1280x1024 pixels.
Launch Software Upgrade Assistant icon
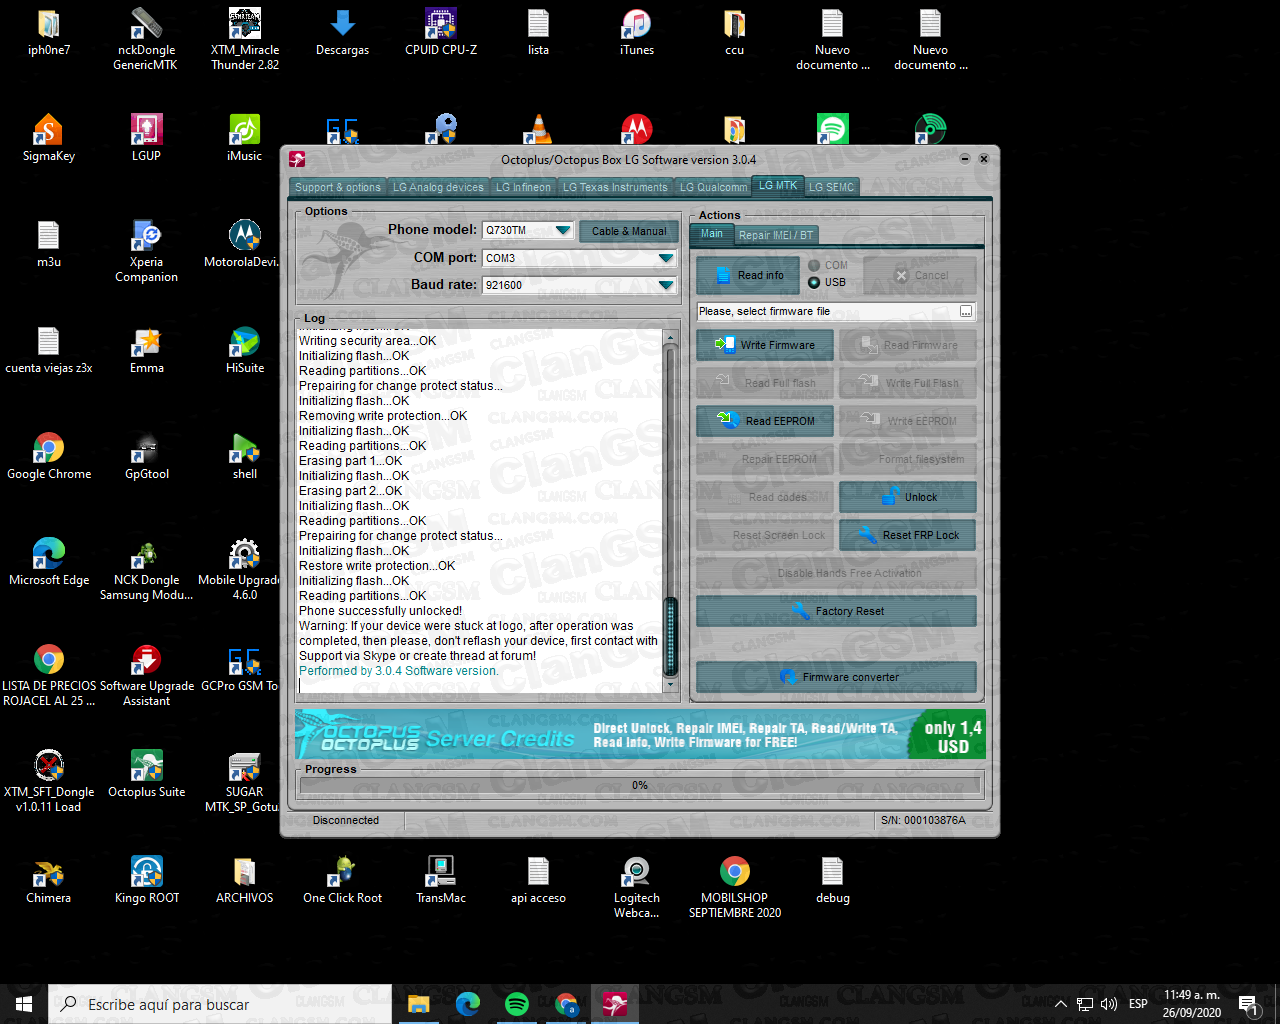click(x=146, y=676)
